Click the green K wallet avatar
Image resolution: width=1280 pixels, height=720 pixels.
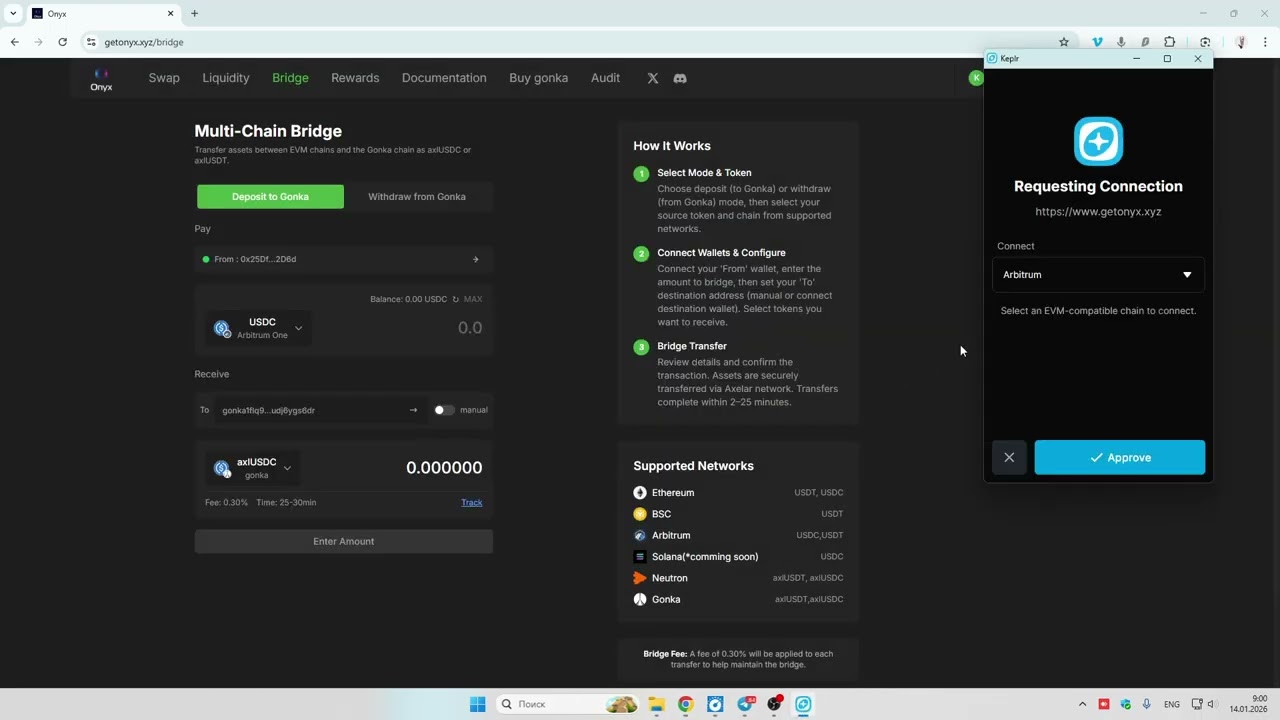coord(976,78)
